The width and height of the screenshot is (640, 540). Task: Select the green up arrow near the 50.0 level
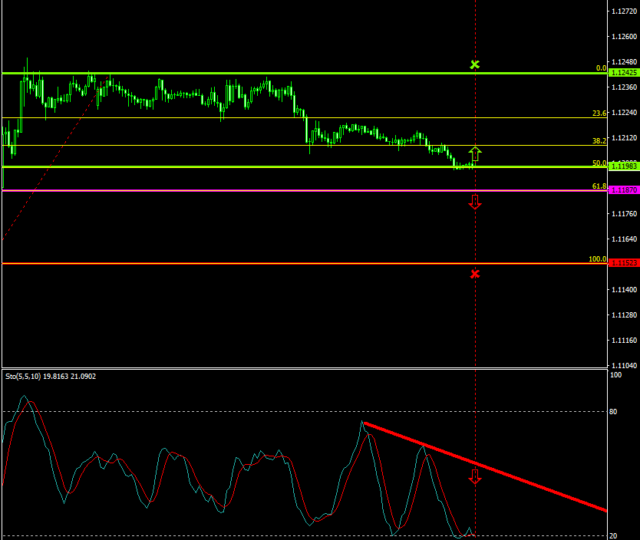(x=475, y=153)
